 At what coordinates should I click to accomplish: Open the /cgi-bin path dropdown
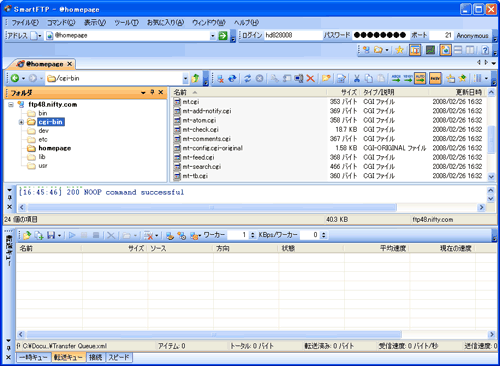click(x=185, y=78)
